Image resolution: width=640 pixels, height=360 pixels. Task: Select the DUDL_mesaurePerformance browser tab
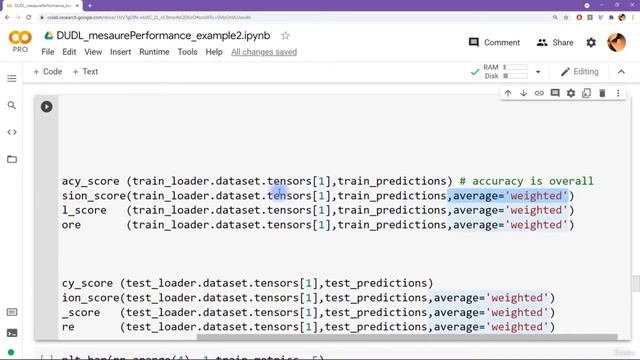click(x=41, y=6)
